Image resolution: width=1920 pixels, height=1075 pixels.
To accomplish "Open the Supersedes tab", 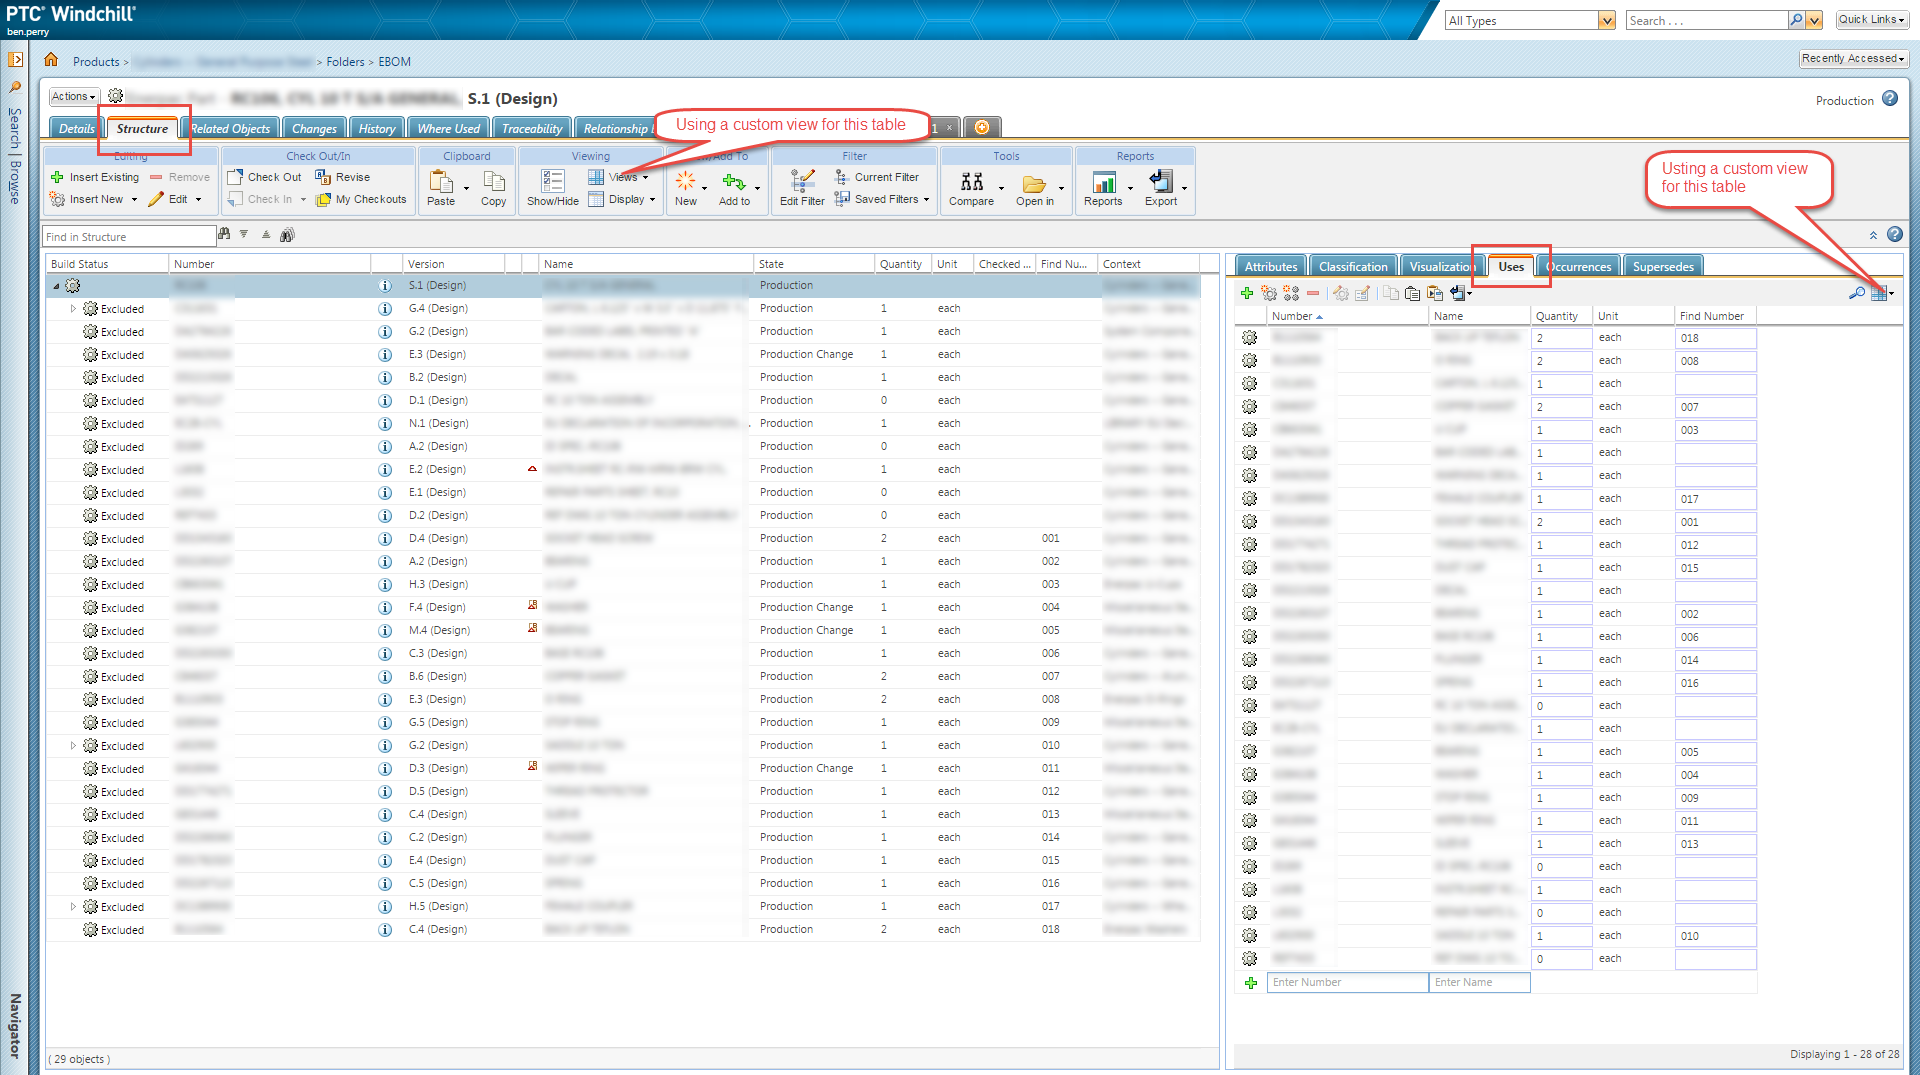I will coord(1662,266).
